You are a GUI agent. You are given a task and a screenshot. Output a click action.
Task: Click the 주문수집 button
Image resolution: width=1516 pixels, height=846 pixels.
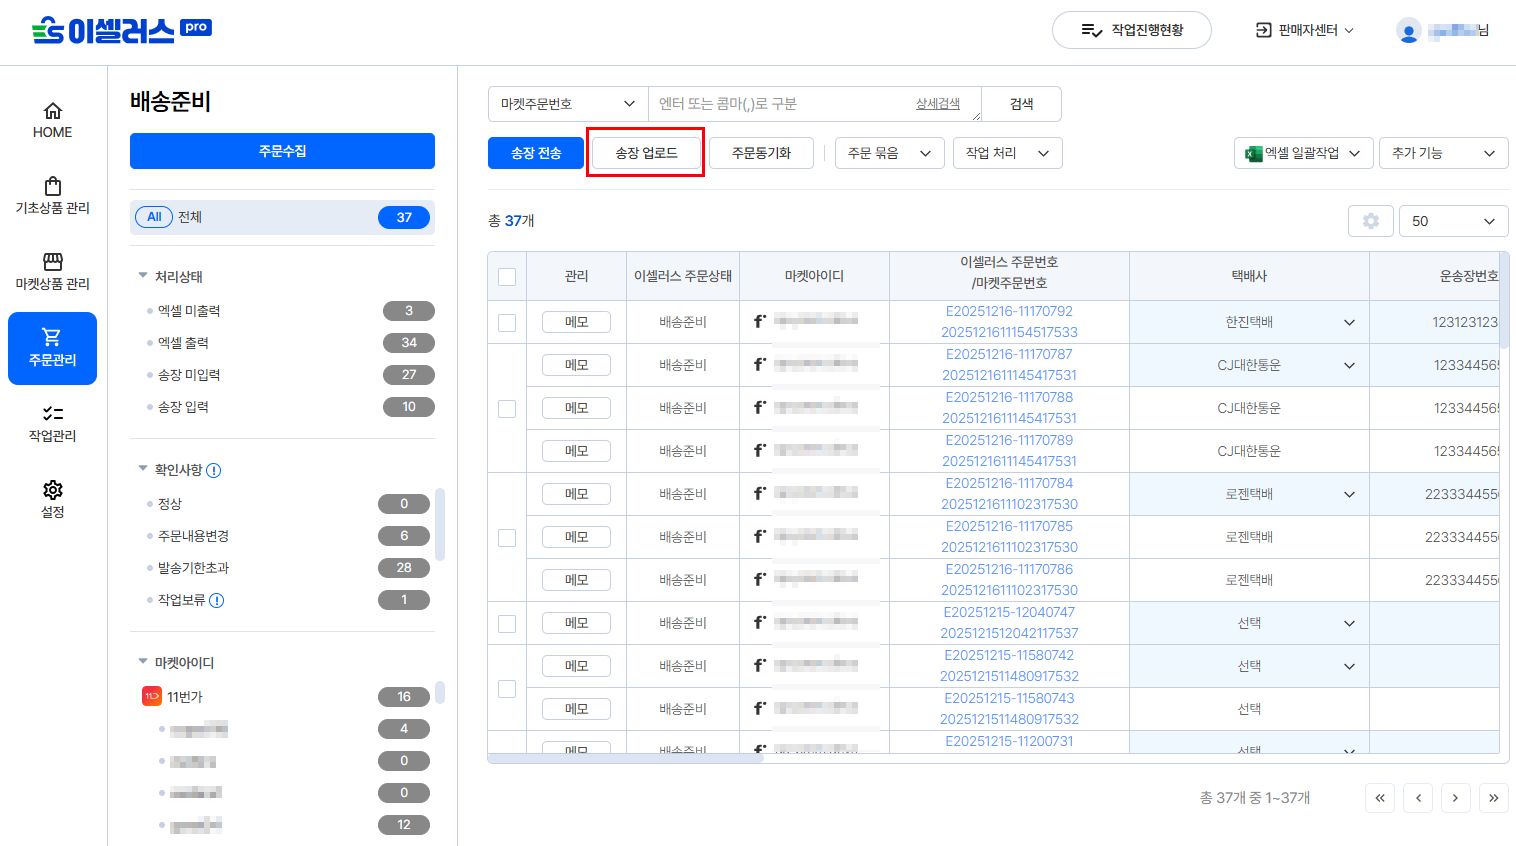click(x=282, y=151)
